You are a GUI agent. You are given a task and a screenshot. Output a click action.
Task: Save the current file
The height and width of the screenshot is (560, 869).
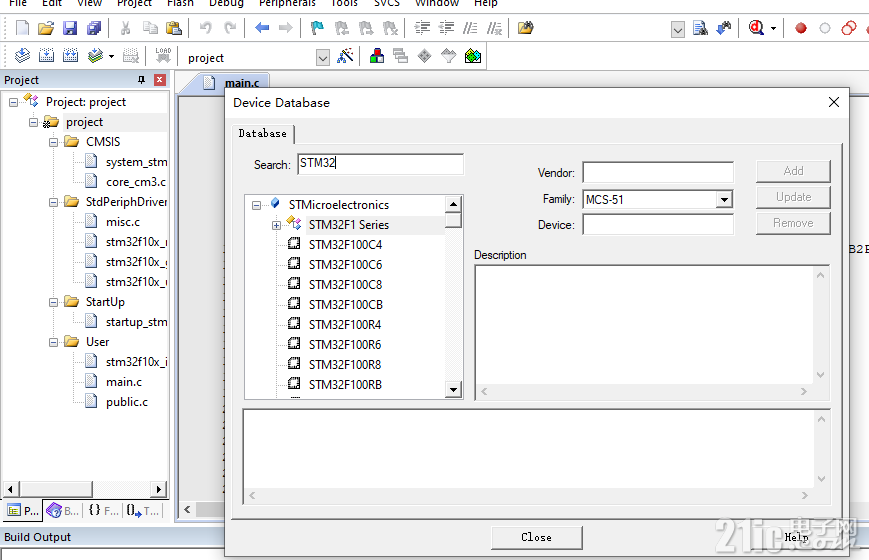tap(70, 28)
